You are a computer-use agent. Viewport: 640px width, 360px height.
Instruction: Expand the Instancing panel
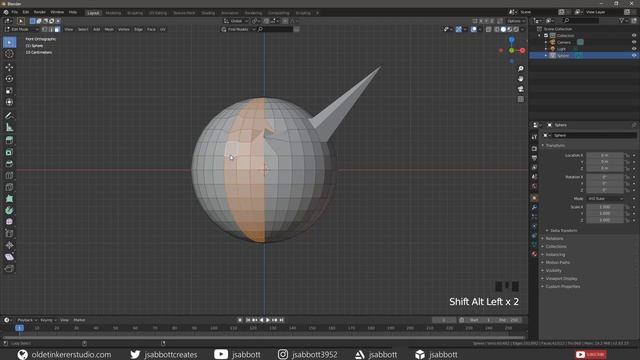[555, 255]
